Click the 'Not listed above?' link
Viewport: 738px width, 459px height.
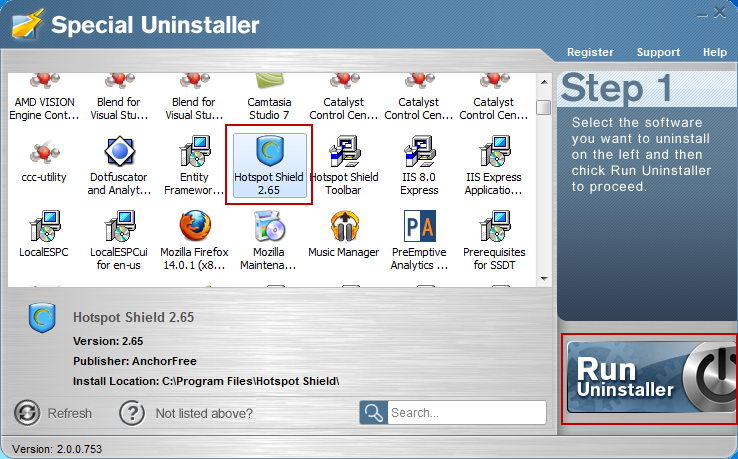[204, 413]
